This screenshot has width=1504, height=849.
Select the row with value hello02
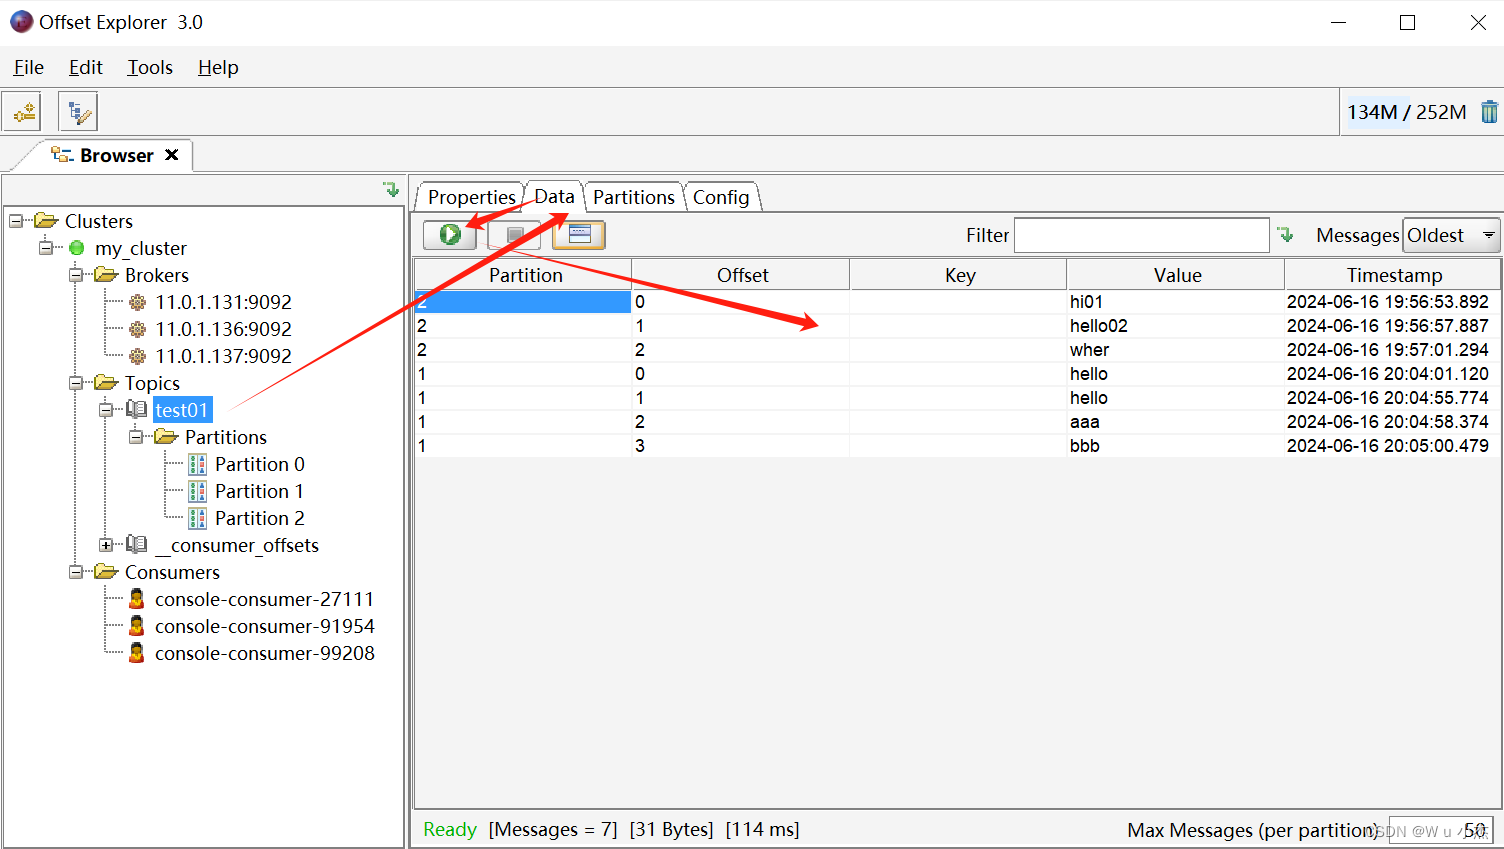tap(958, 326)
